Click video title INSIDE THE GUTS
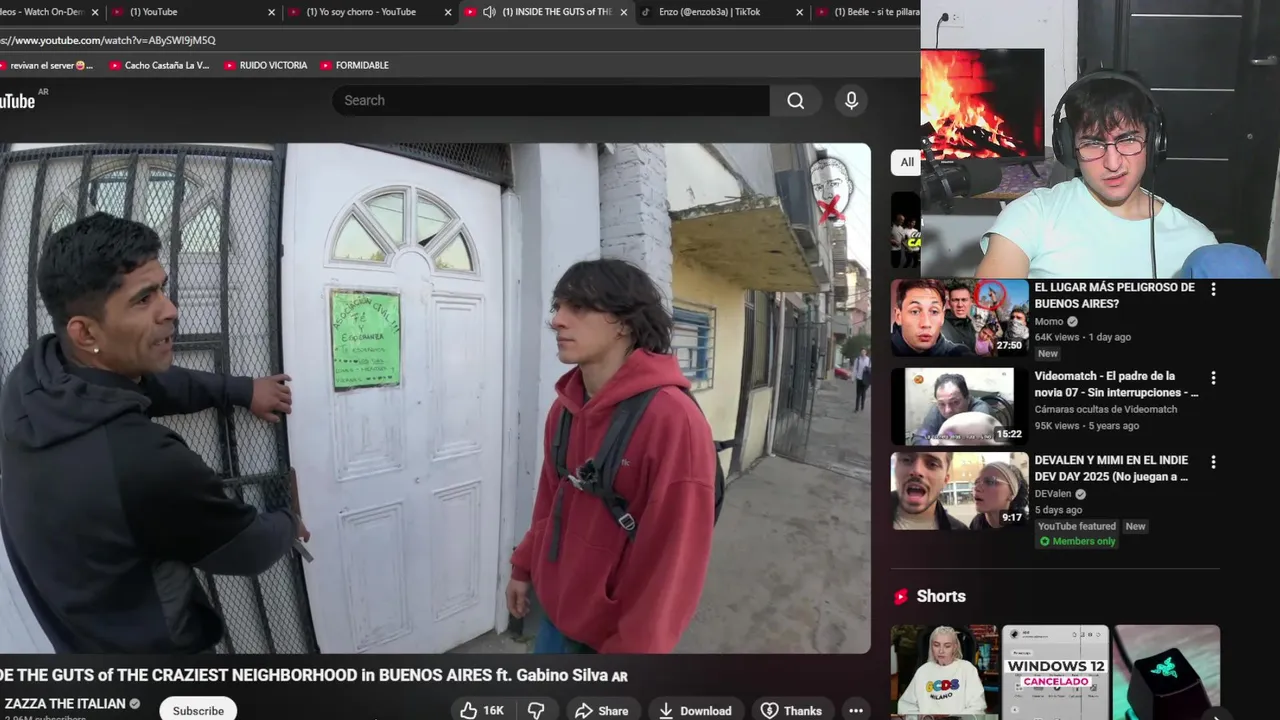 click(314, 676)
